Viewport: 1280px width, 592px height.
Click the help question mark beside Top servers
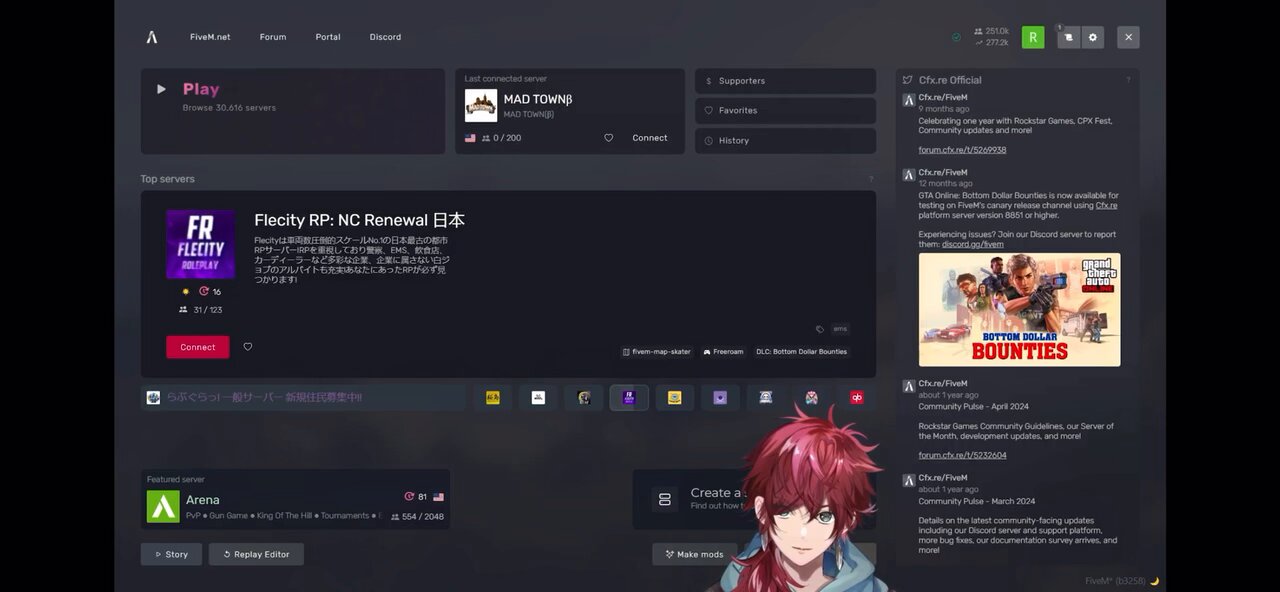click(871, 179)
